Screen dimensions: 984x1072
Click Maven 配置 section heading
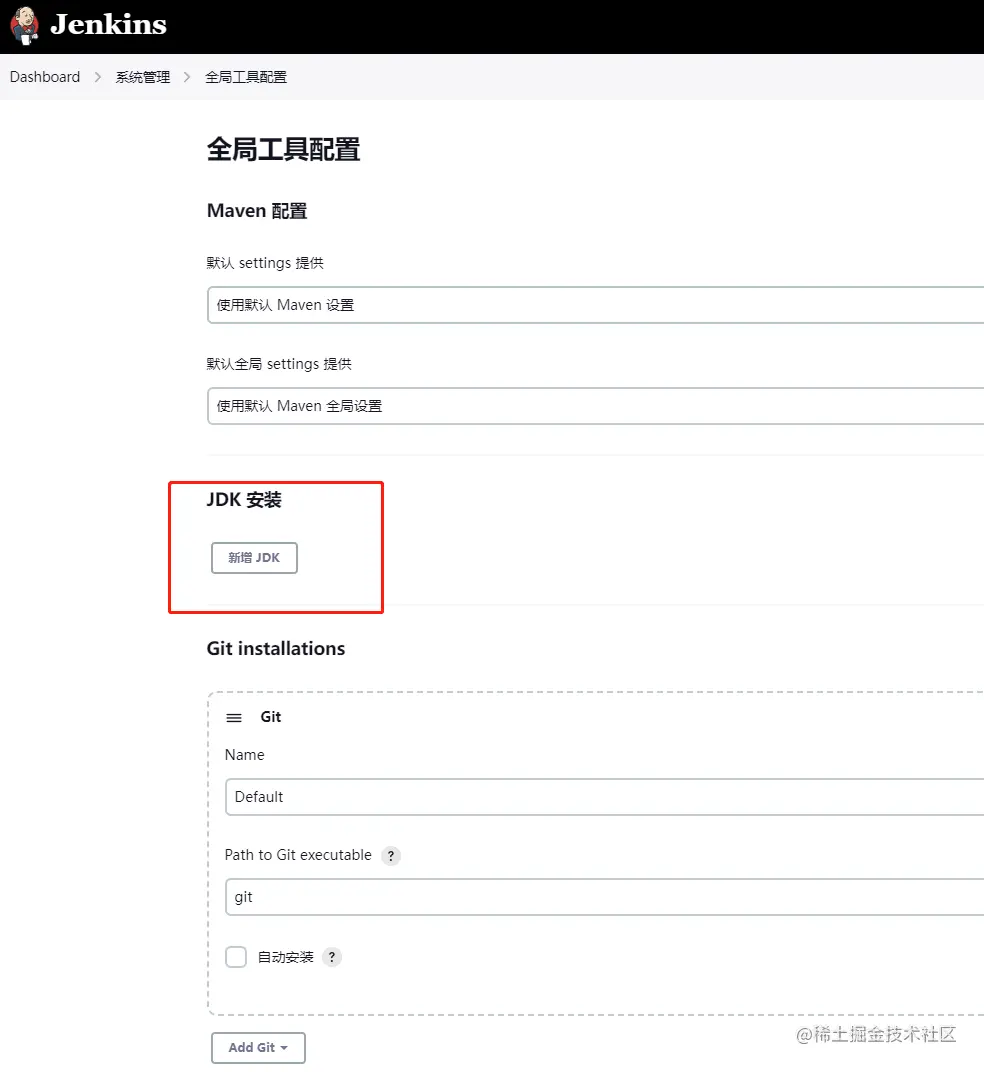[x=256, y=211]
